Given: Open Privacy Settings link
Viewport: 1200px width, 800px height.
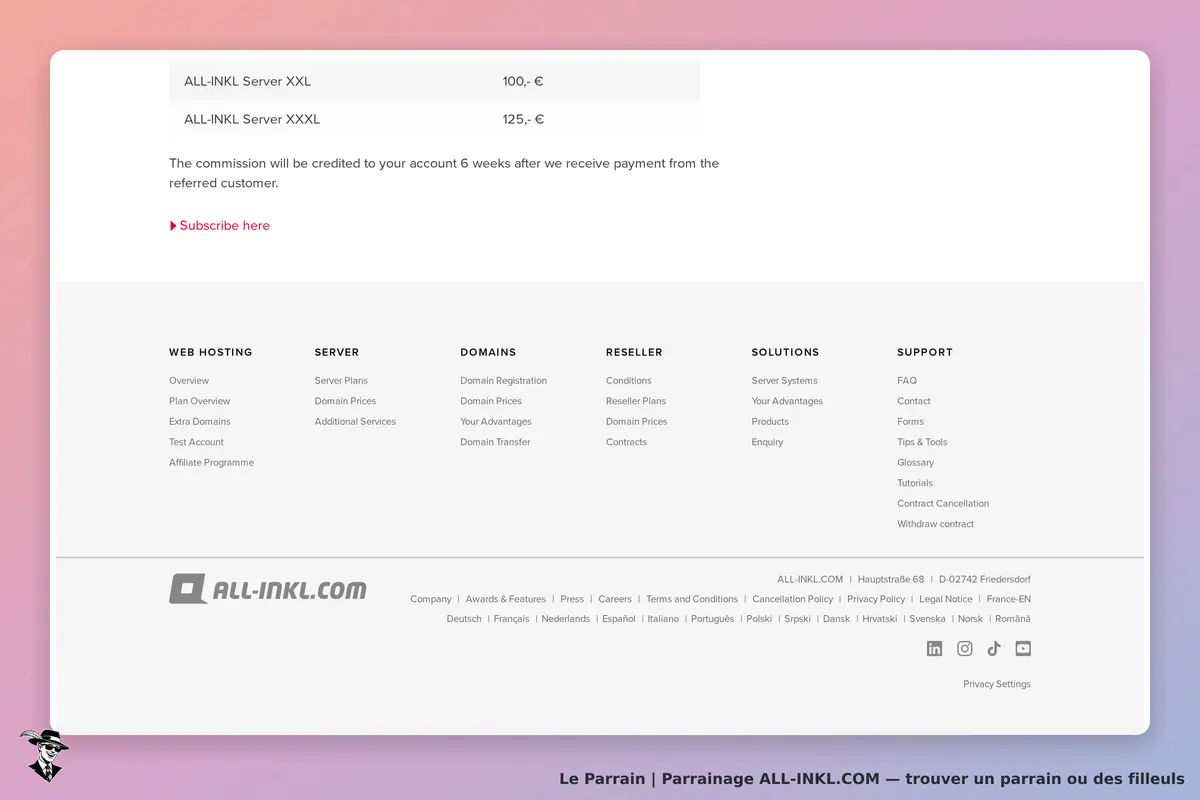Looking at the screenshot, I should point(997,684).
